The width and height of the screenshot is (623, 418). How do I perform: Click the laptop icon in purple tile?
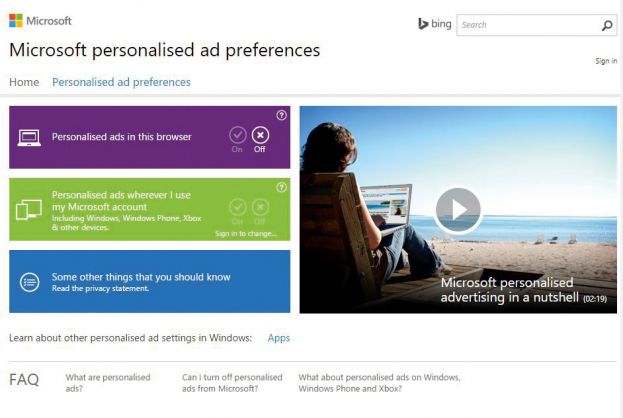pos(29,137)
